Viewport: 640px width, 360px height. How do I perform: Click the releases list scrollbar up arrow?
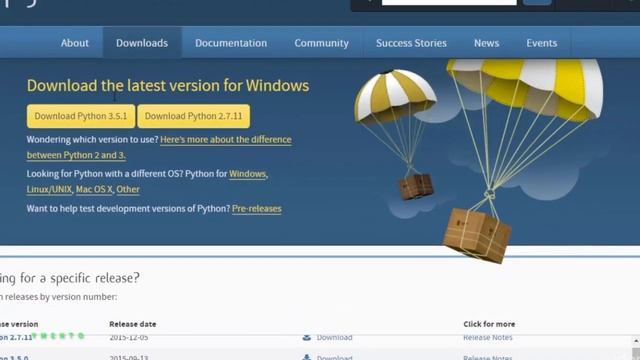636,341
